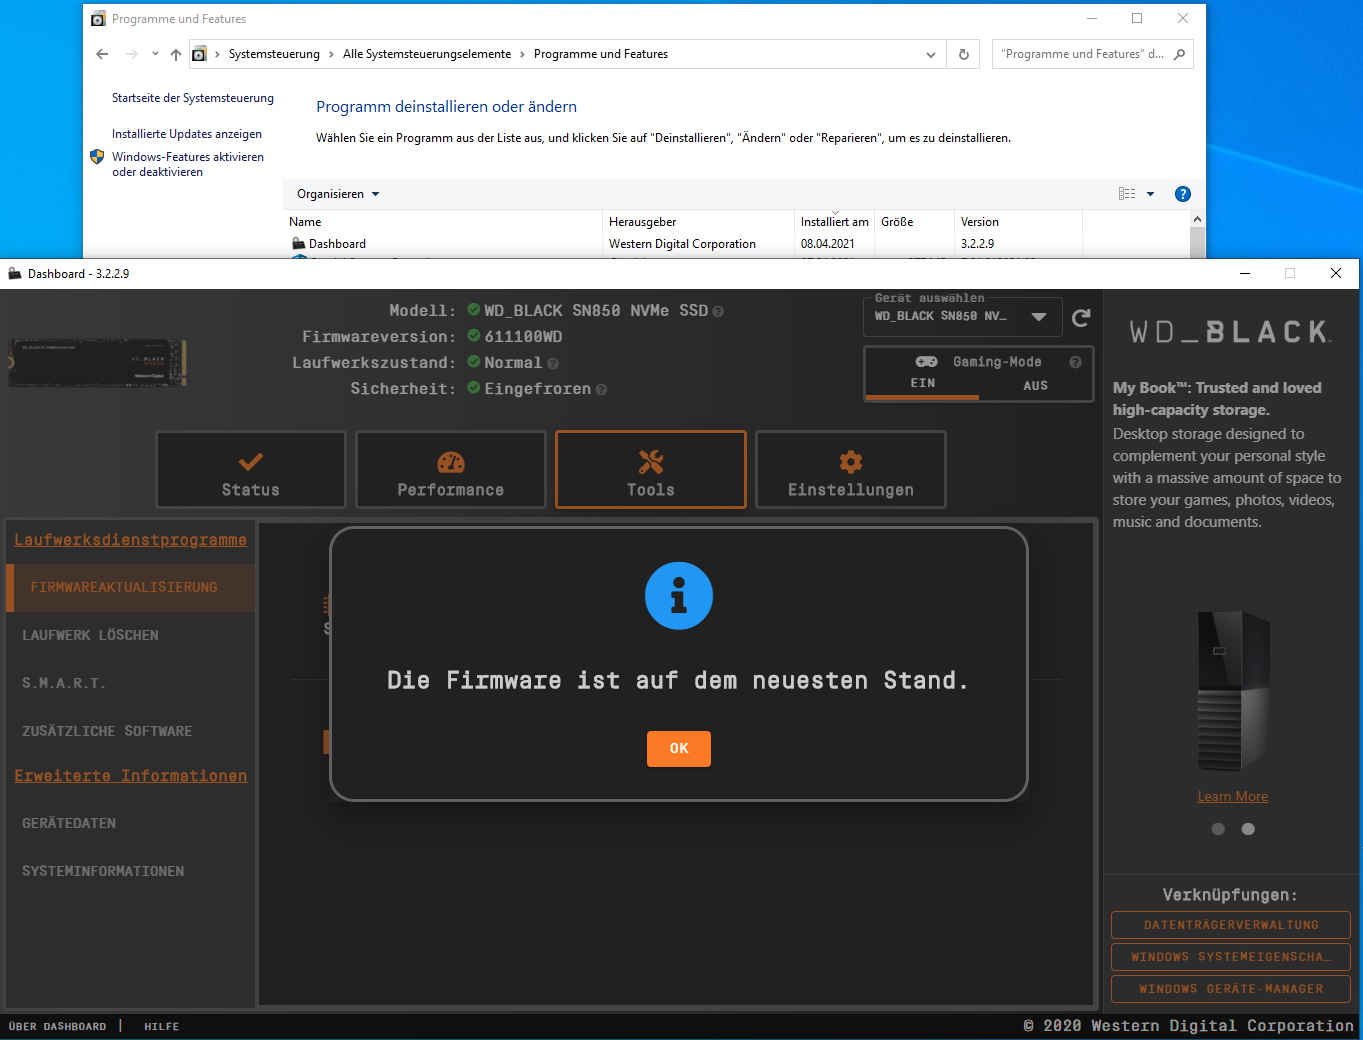Click the My Book drive product image
The height and width of the screenshot is (1040, 1363).
click(1233, 692)
